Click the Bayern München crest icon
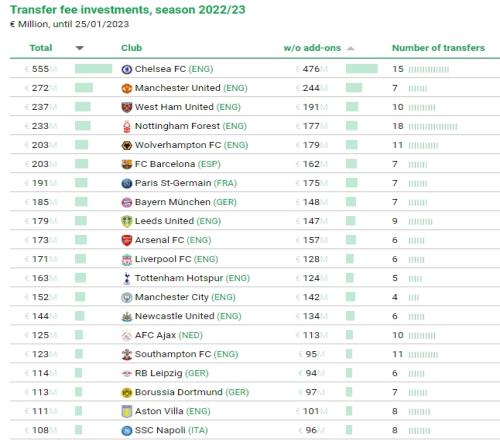Screen dimensions: 500x440 coord(127,202)
